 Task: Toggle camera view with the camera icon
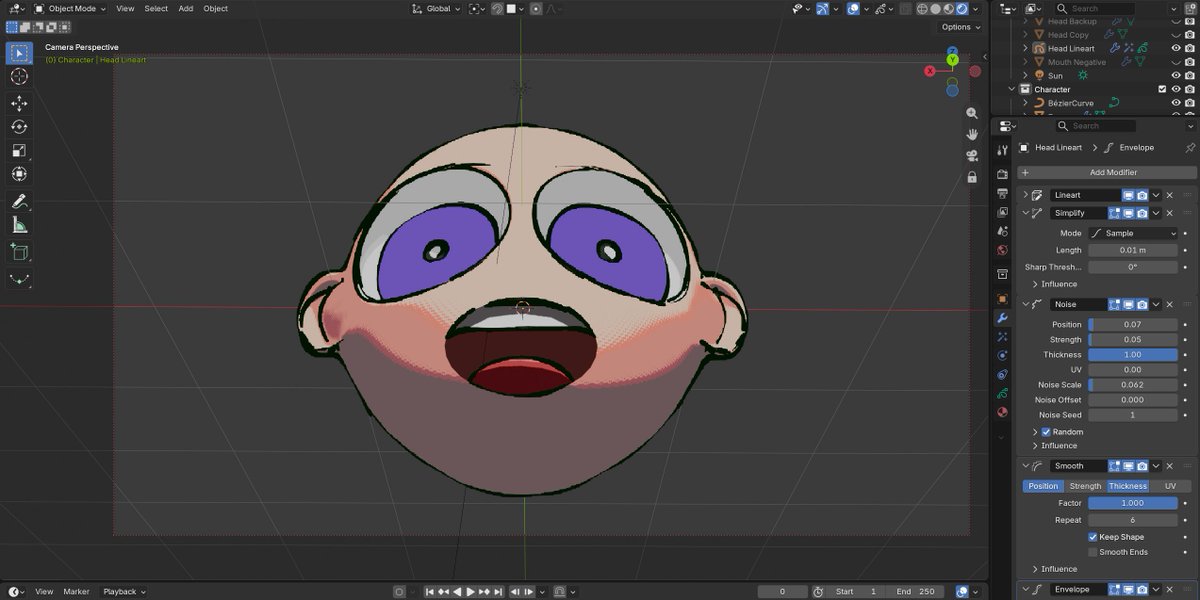972,155
